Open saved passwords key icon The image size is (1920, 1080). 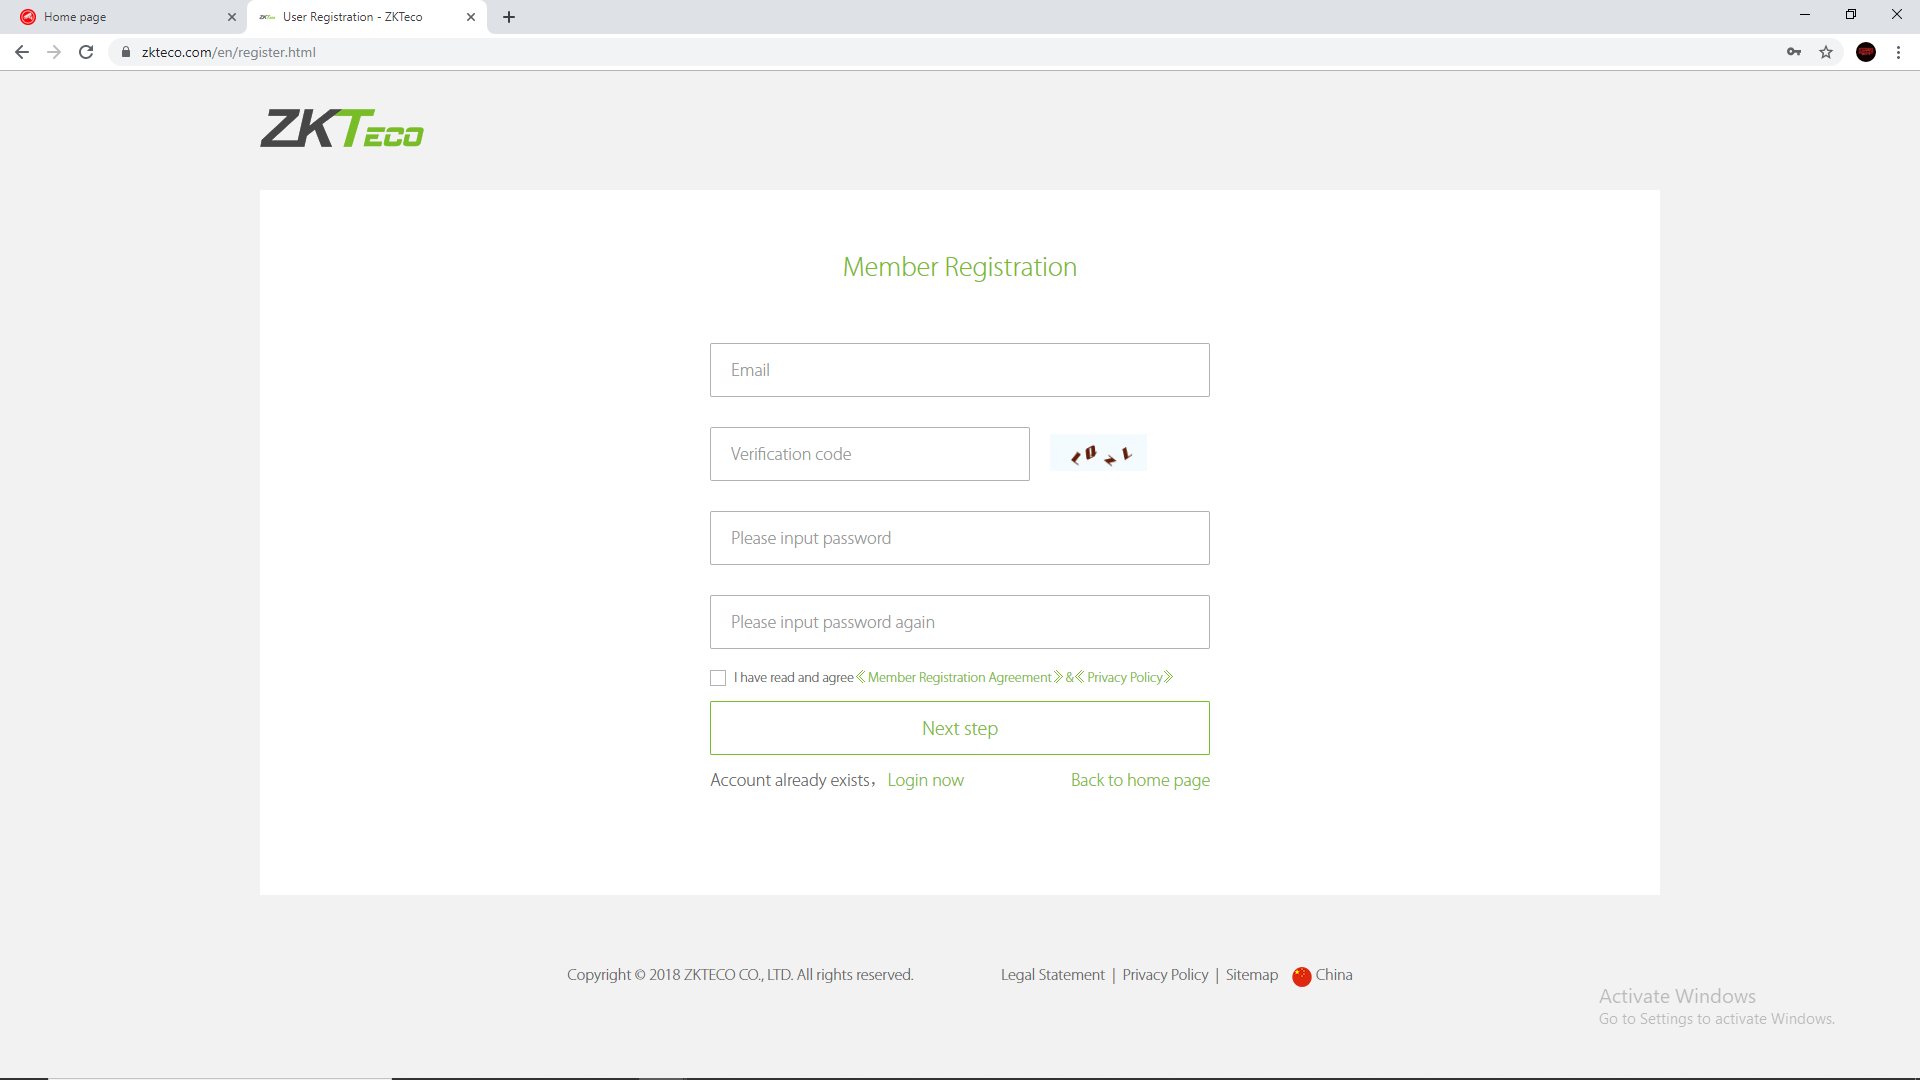[1794, 52]
